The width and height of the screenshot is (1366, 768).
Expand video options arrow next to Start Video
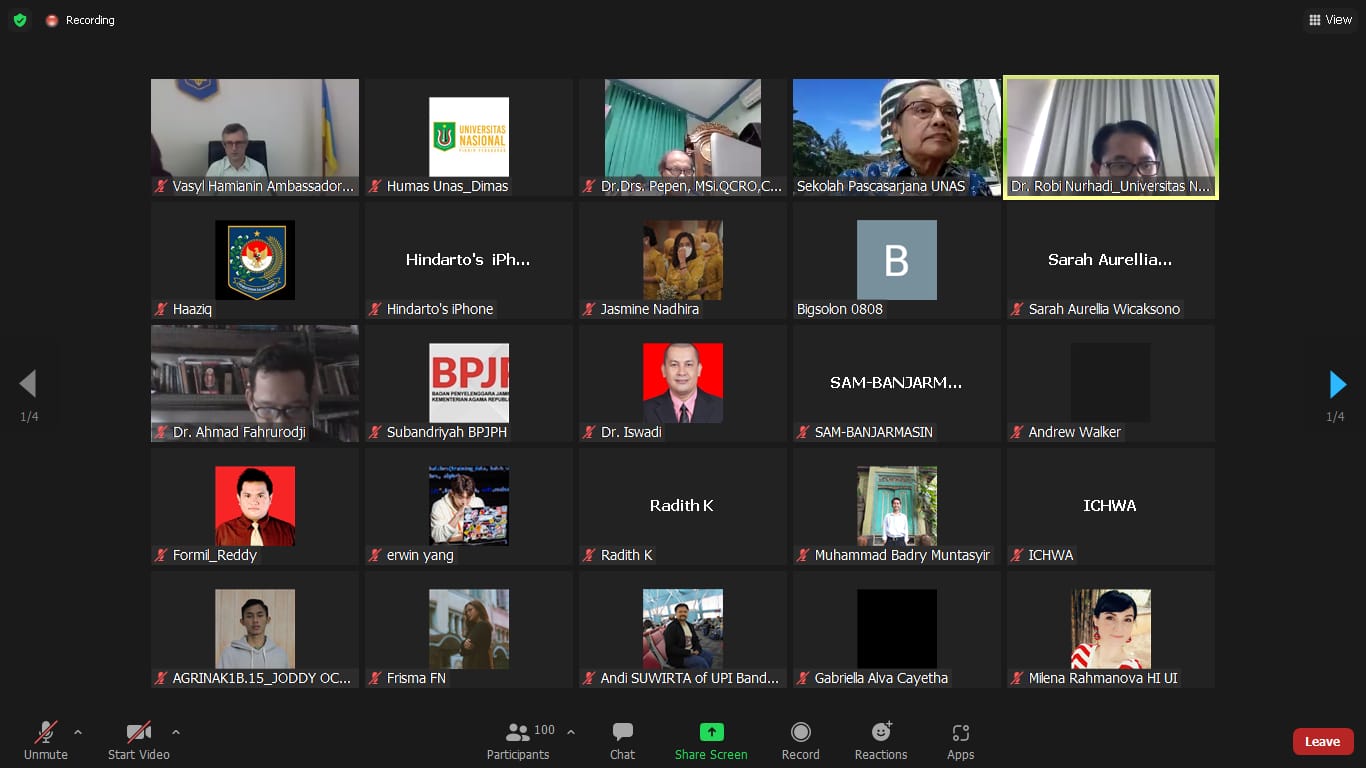tap(176, 732)
